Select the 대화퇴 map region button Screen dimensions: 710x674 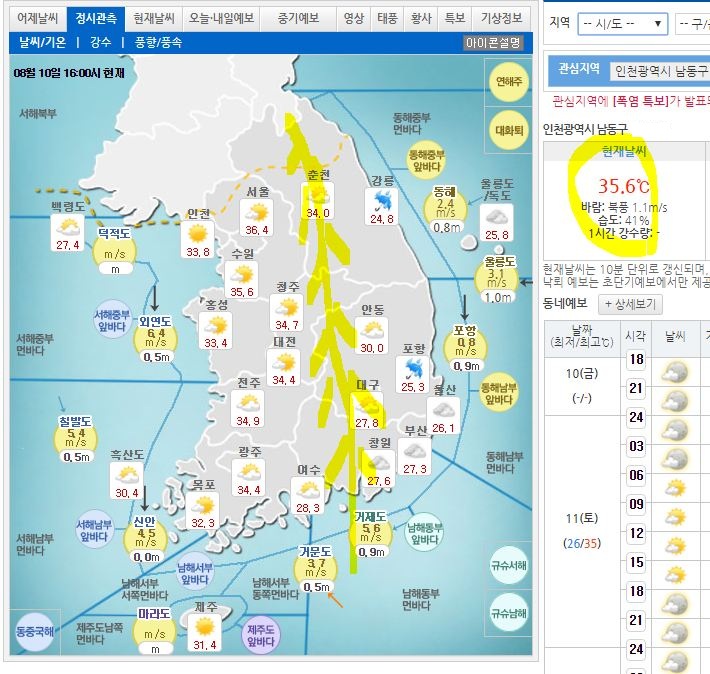(x=509, y=130)
